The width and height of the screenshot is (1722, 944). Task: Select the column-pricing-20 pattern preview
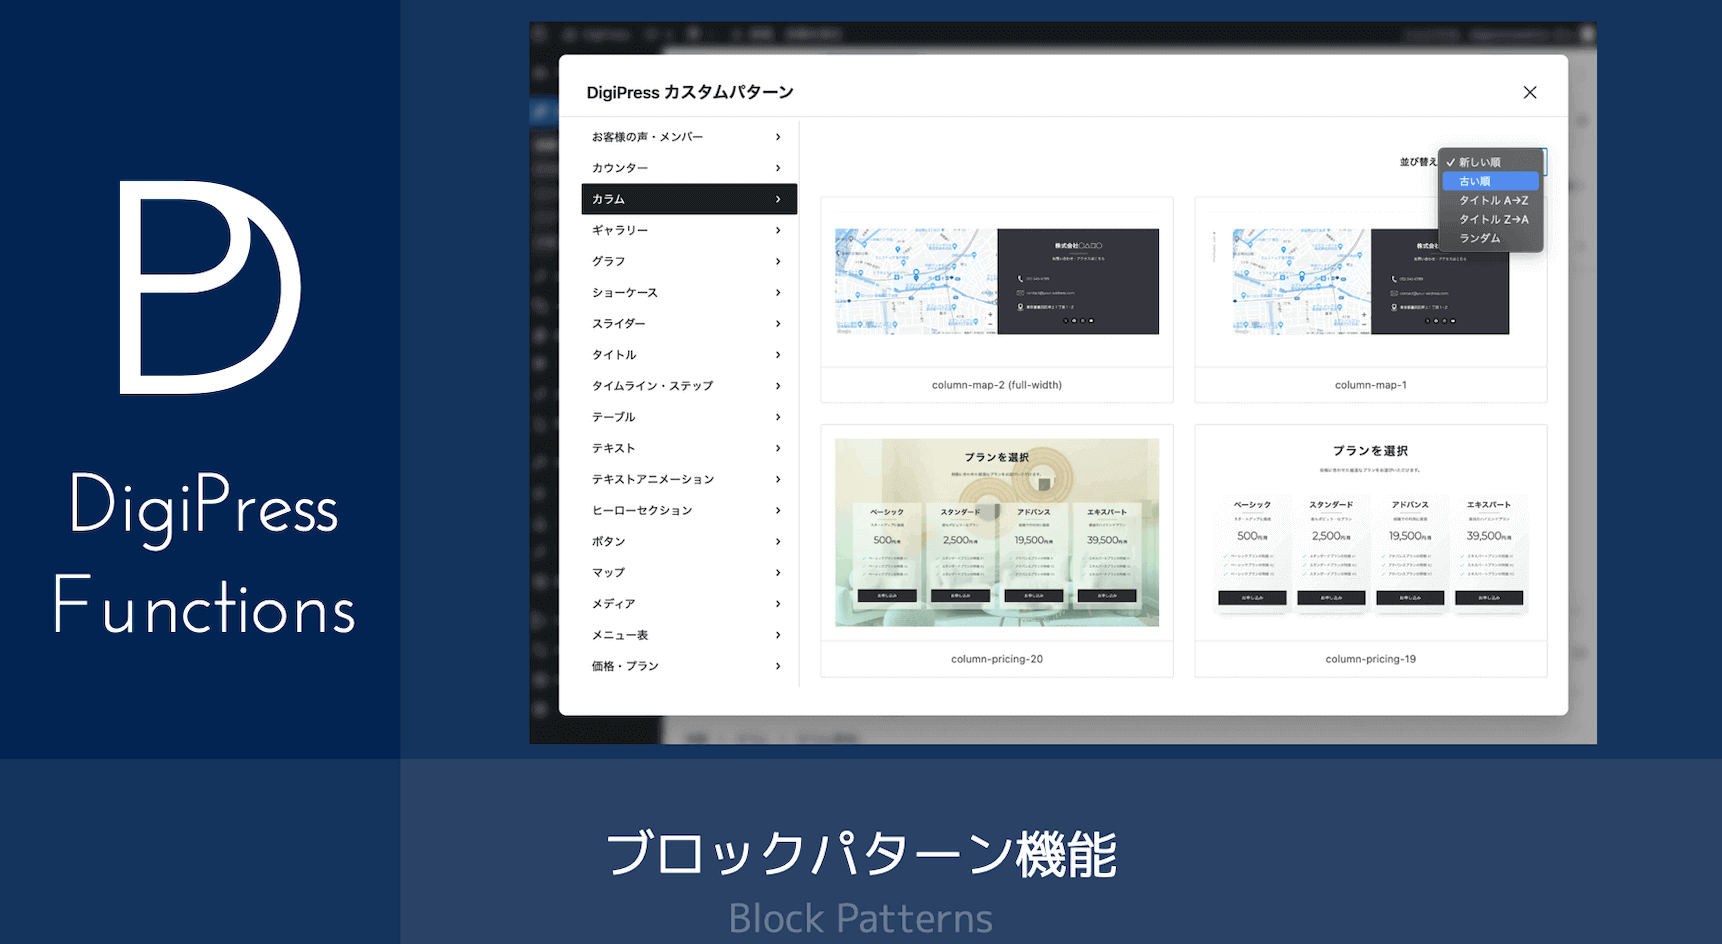997,533
